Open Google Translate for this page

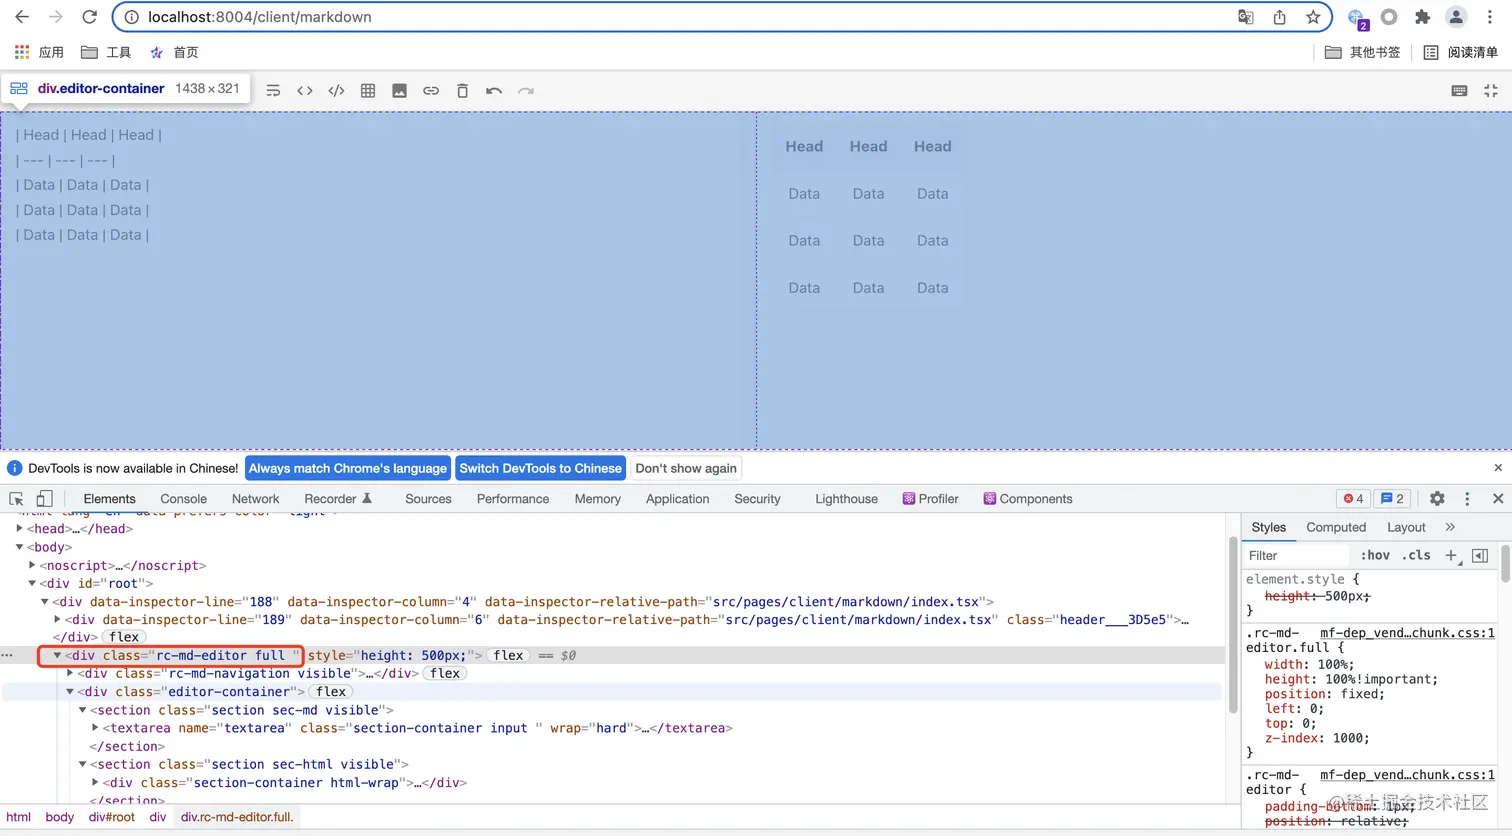click(x=1246, y=17)
